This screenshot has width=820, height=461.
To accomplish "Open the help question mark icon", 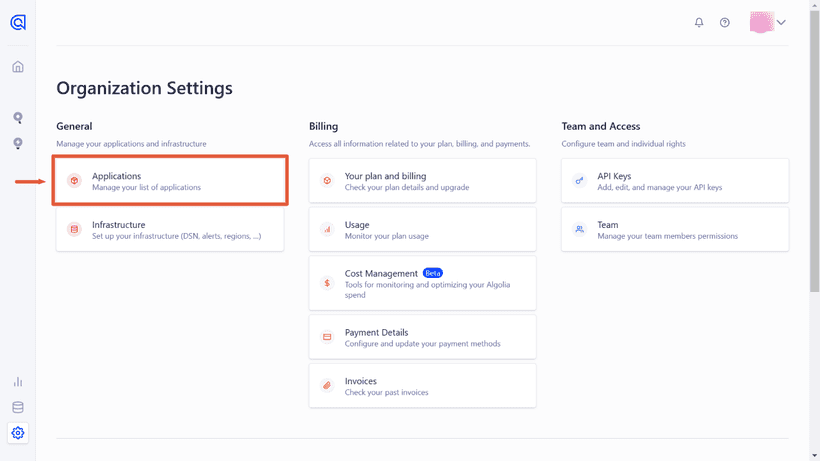I will 724,22.
